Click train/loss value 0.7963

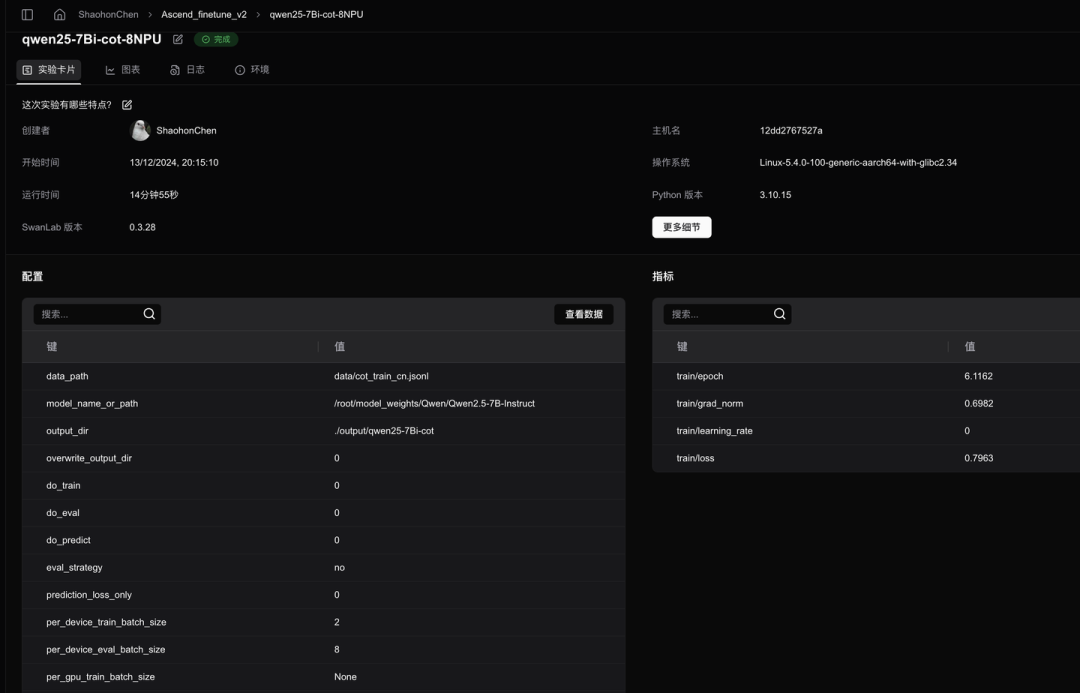coord(979,458)
